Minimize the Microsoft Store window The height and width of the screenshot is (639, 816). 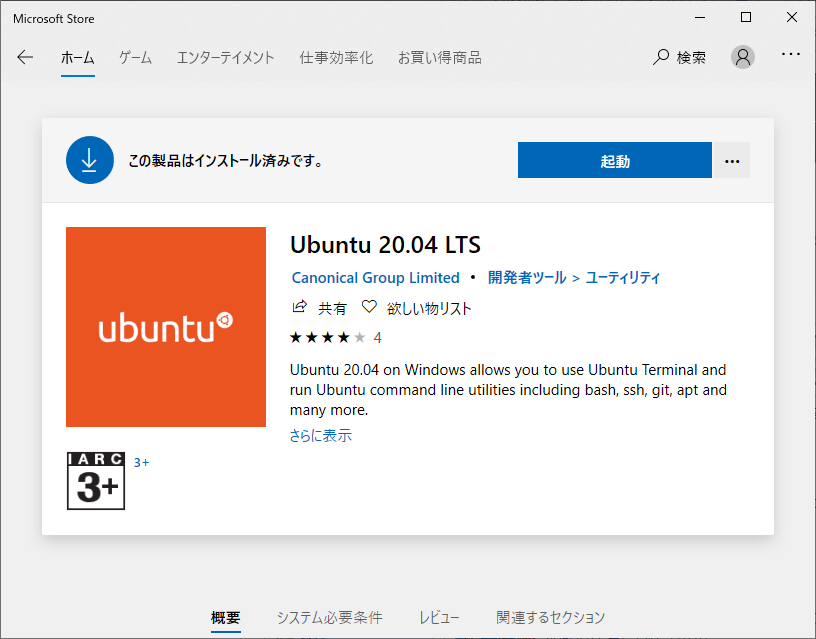700,18
